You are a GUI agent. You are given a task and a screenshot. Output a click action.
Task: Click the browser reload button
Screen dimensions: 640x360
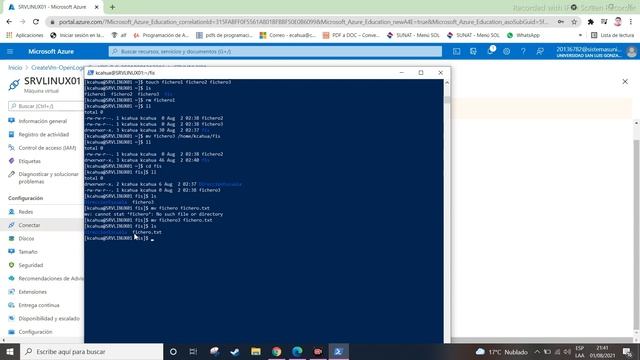pos(36,22)
